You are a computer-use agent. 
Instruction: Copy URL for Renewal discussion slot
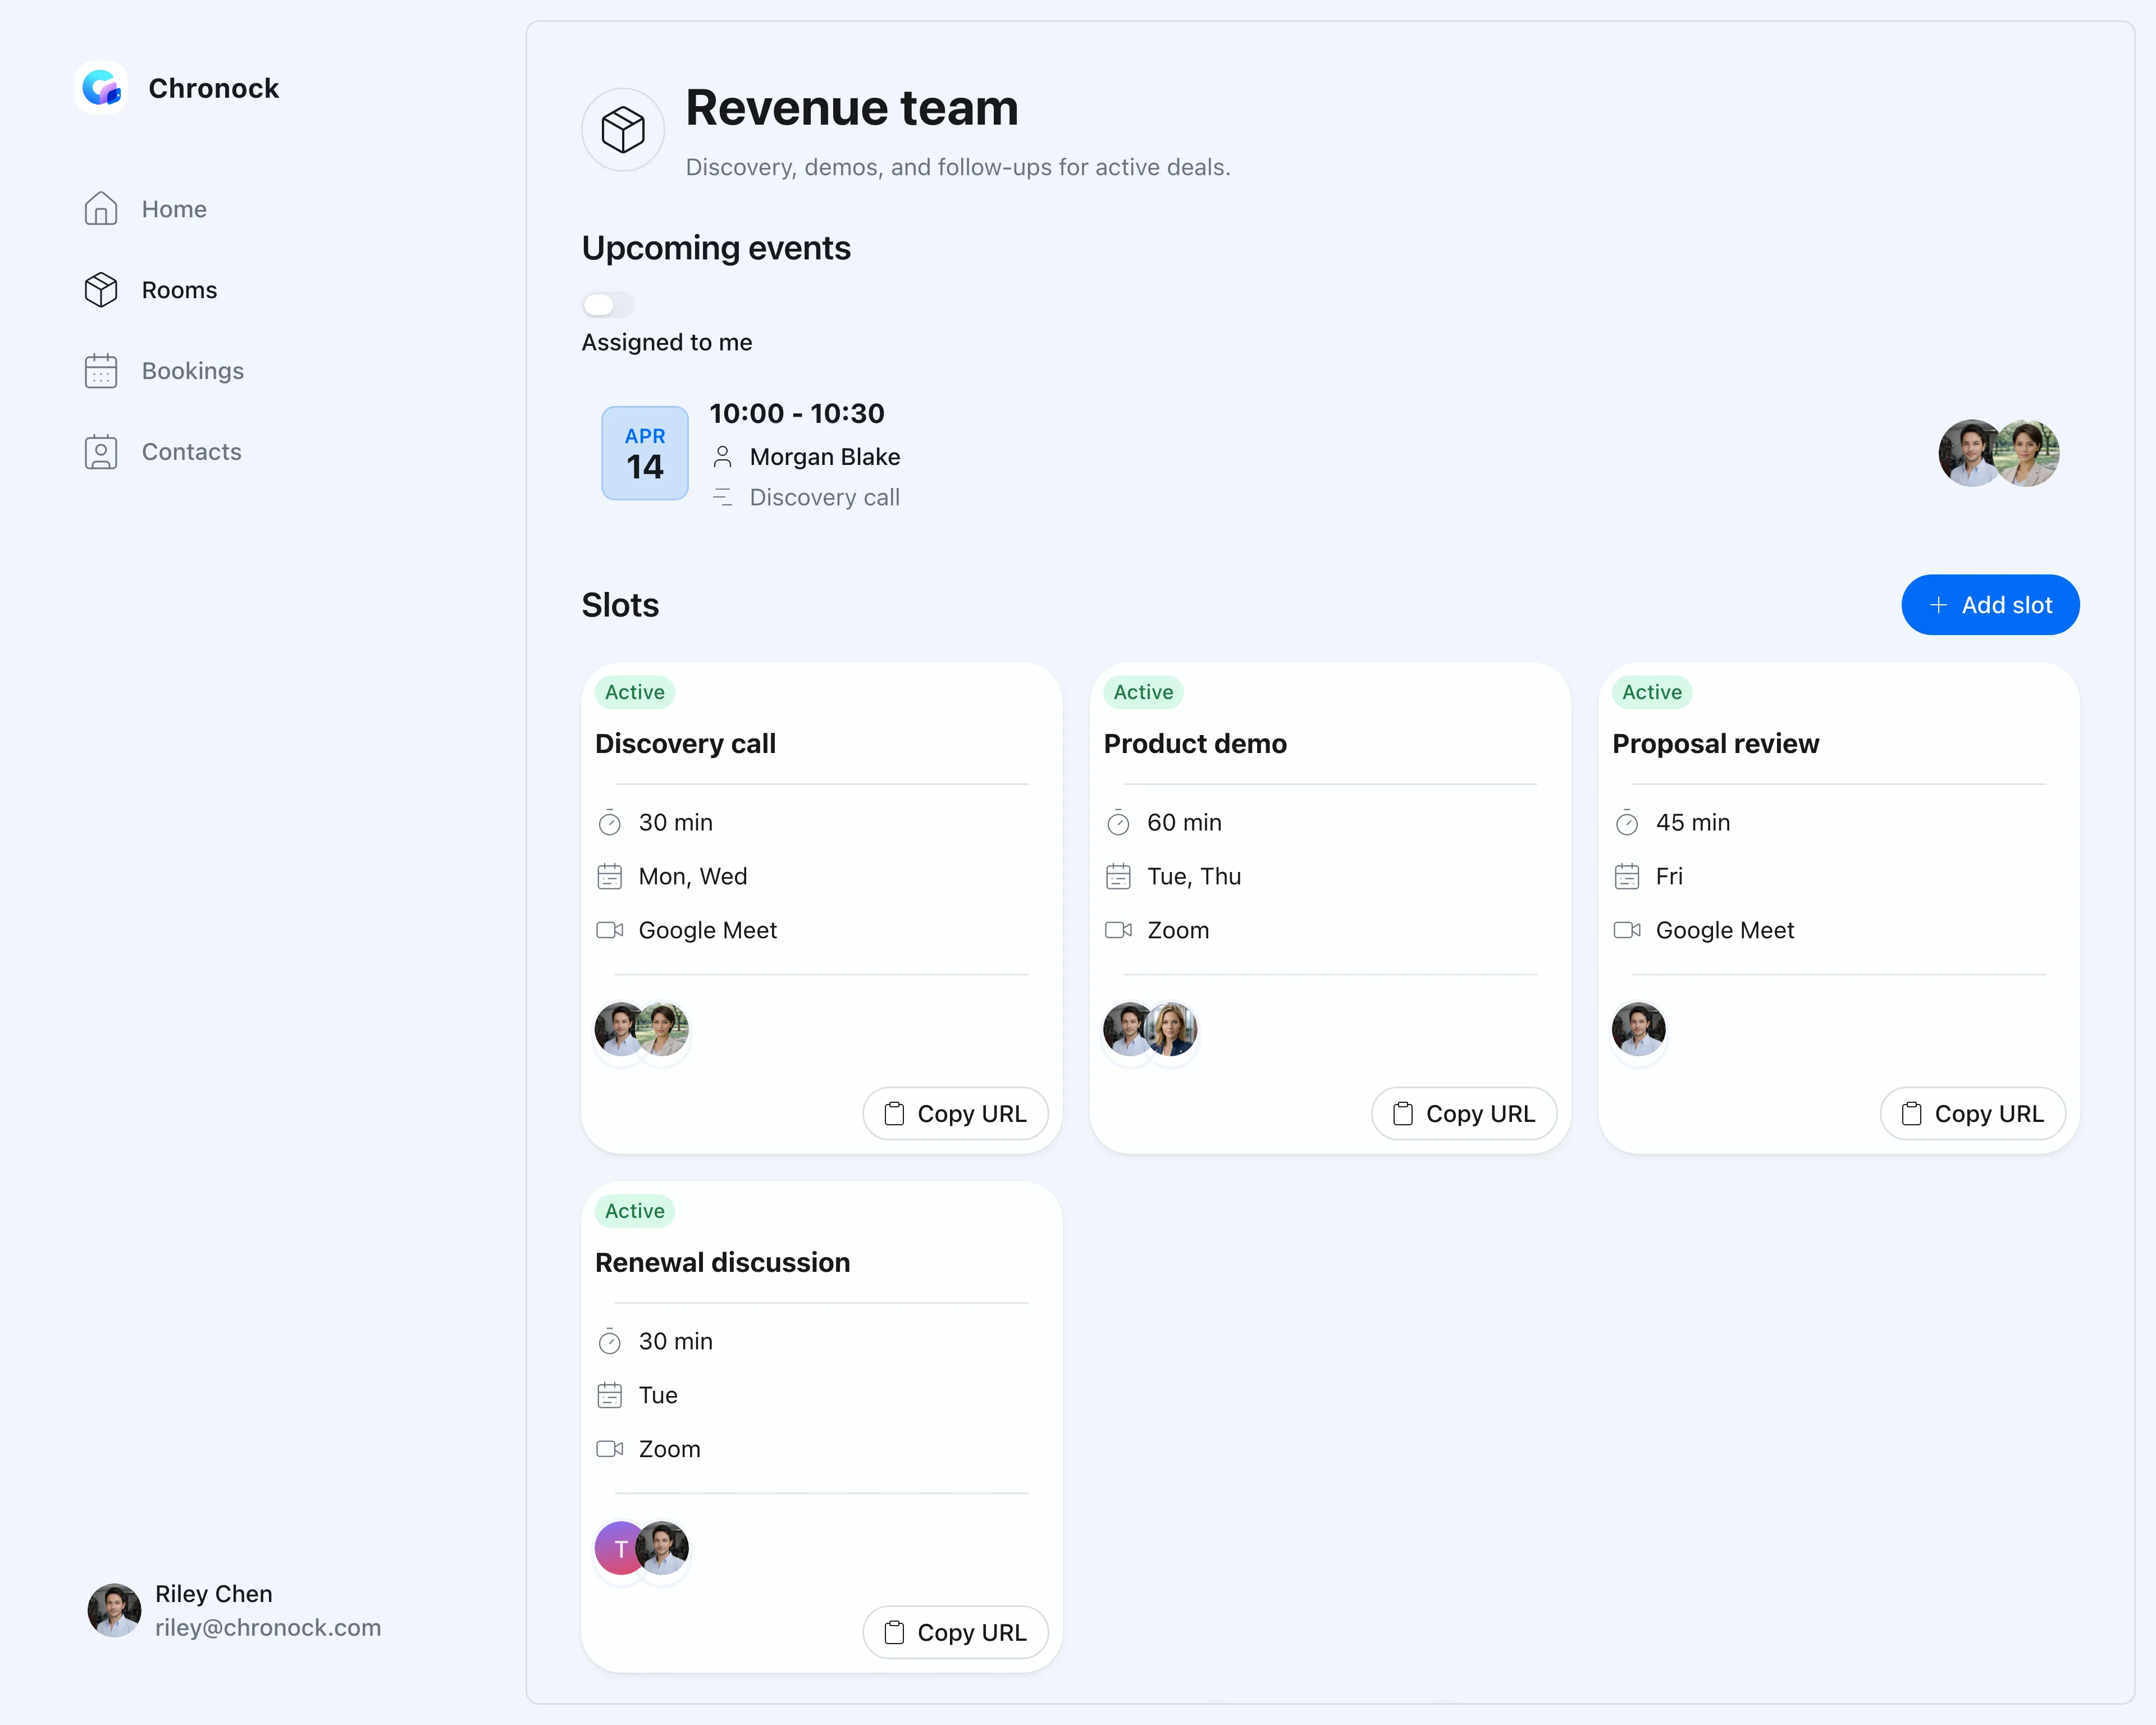955,1633
